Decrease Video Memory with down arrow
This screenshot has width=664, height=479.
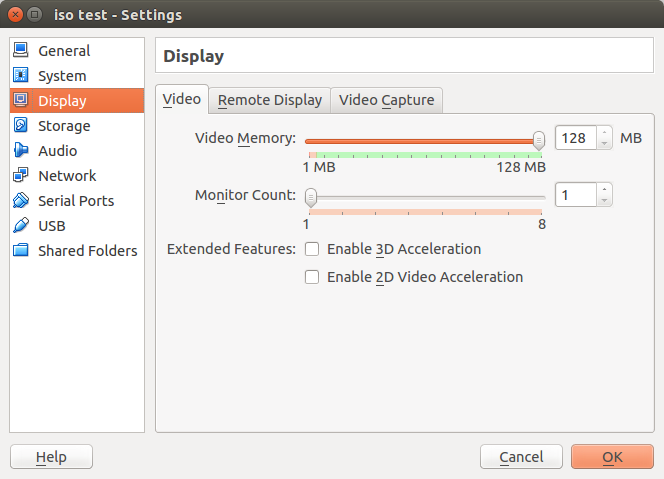tap(604, 144)
